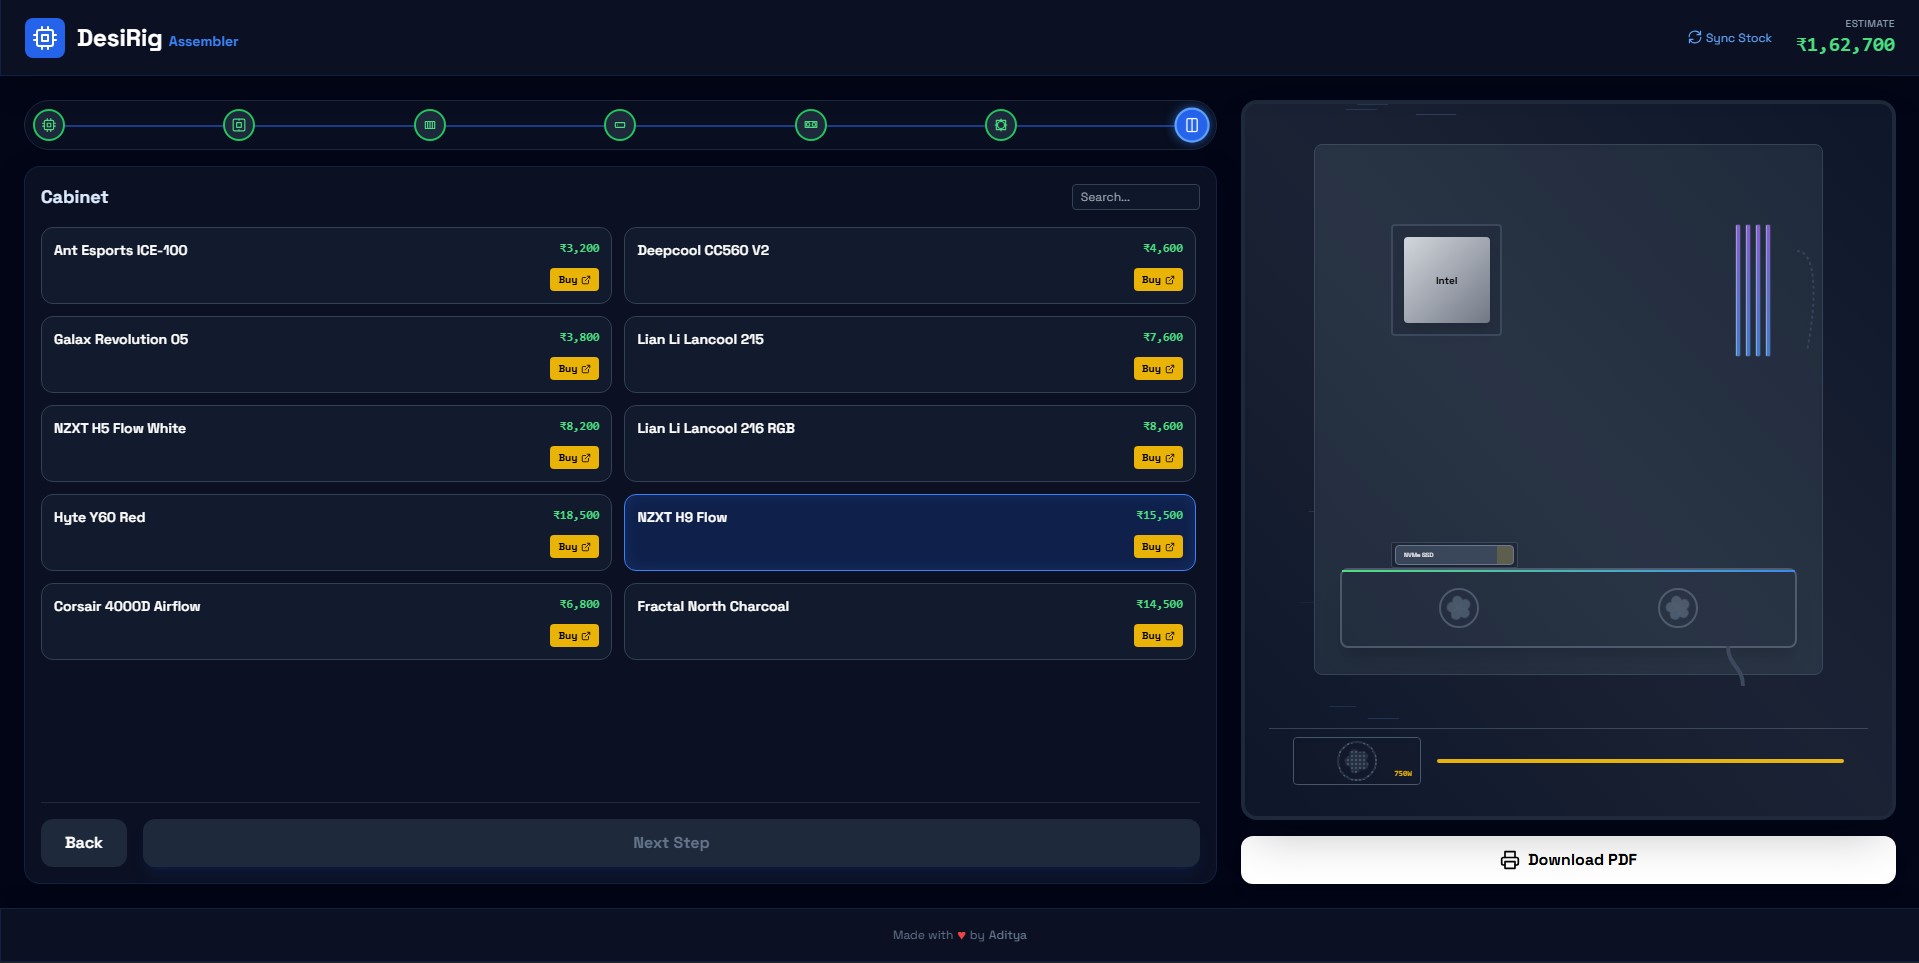The height and width of the screenshot is (963, 1919).
Task: Go to the graphics card step icon
Action: click(811, 125)
